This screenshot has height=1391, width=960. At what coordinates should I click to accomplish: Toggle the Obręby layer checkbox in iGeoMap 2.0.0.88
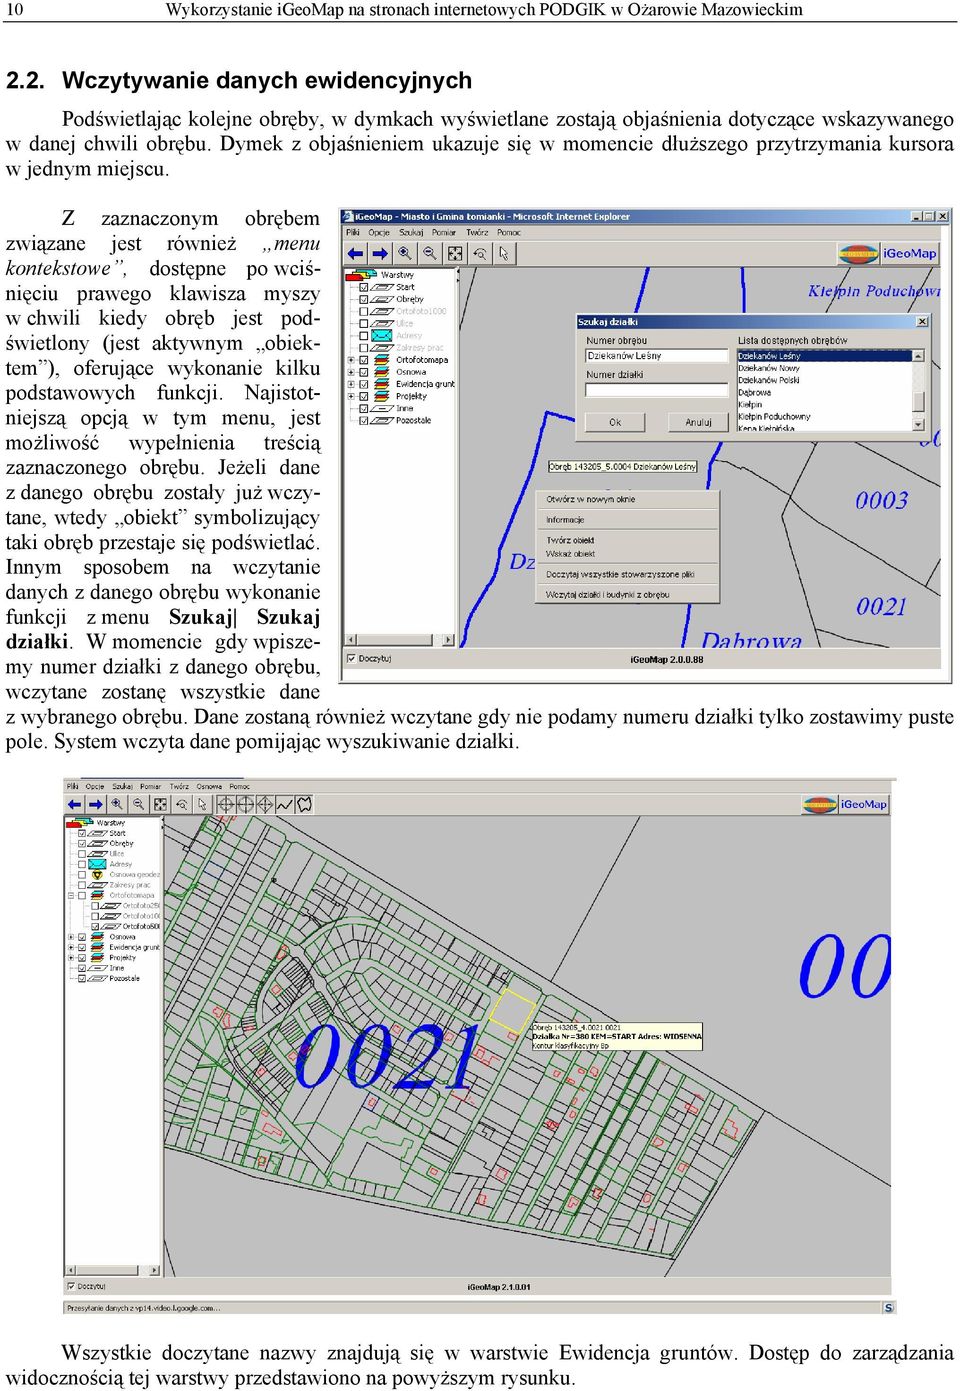tap(365, 299)
